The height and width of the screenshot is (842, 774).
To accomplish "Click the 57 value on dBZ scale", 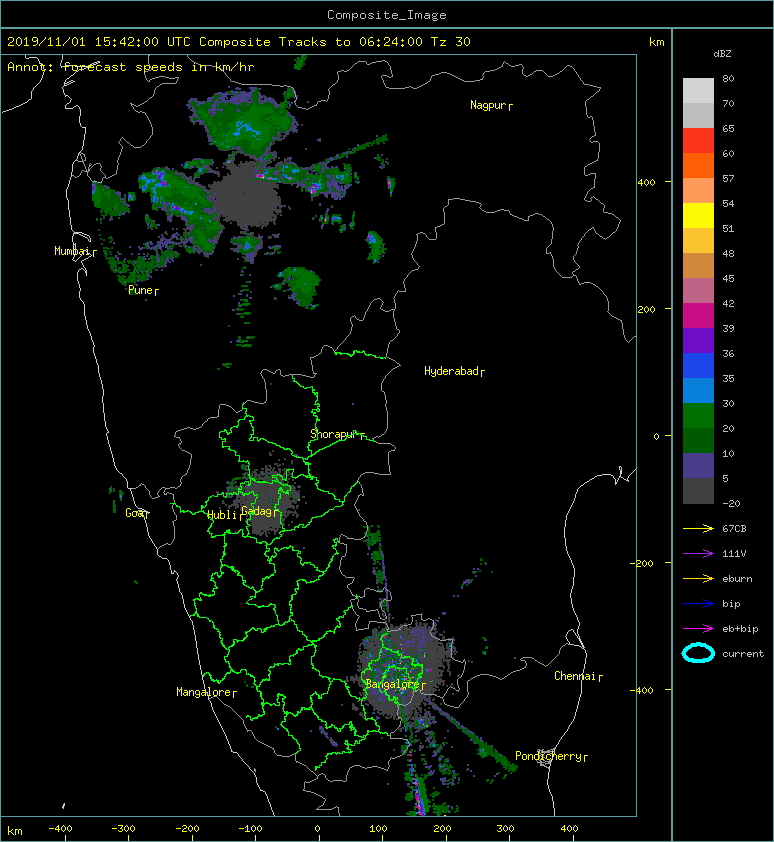I will (728, 178).
